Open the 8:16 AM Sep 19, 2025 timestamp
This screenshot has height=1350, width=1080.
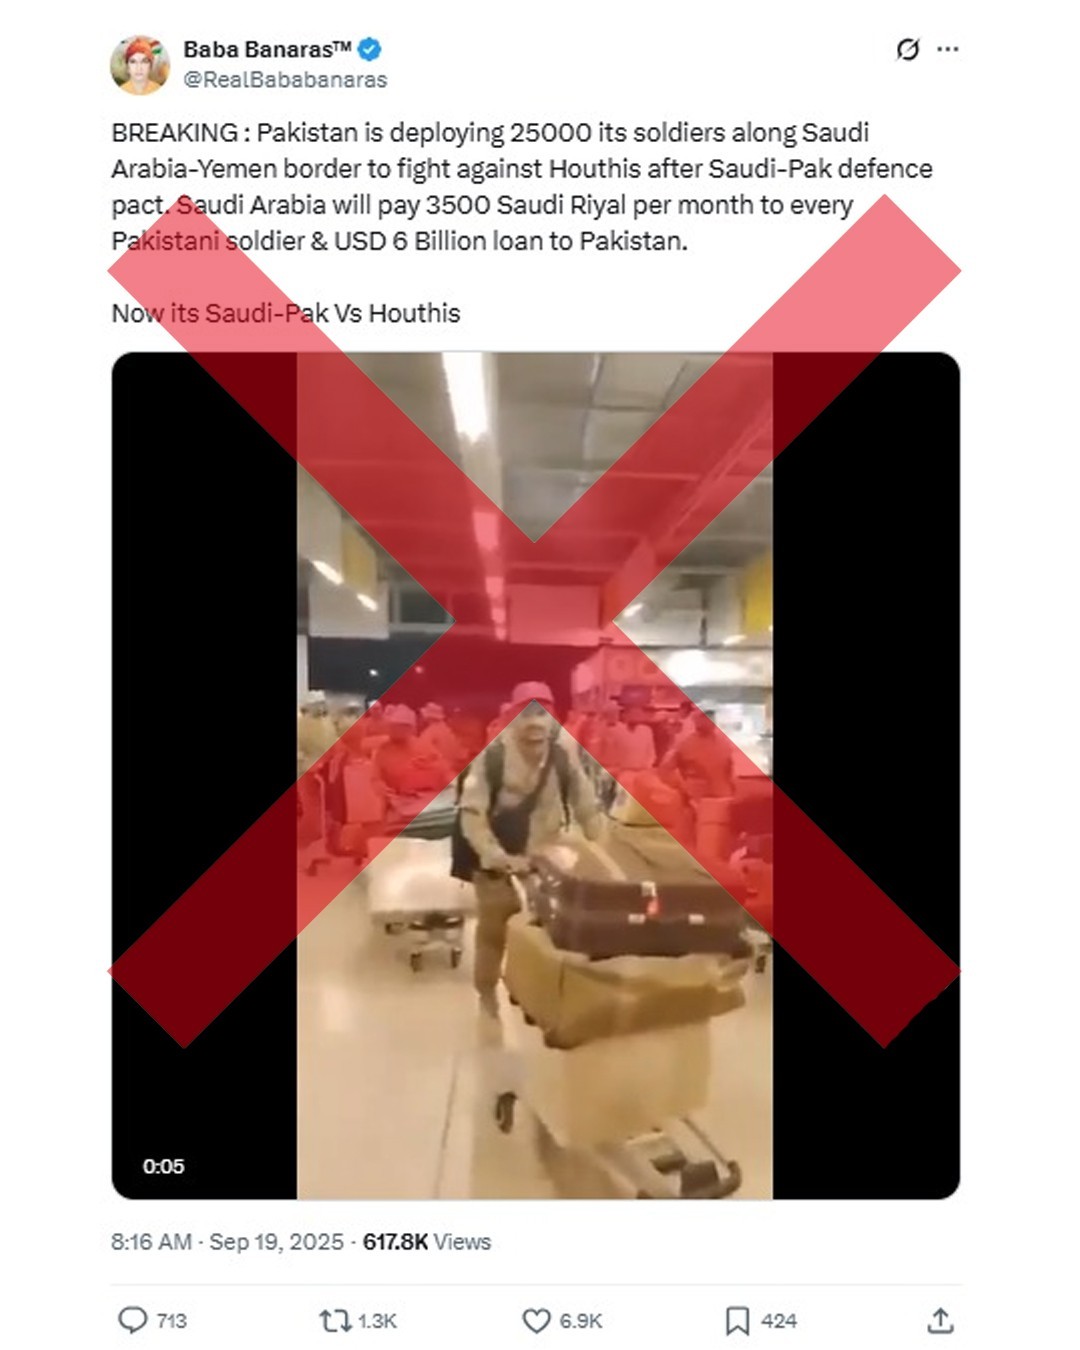(227, 1241)
